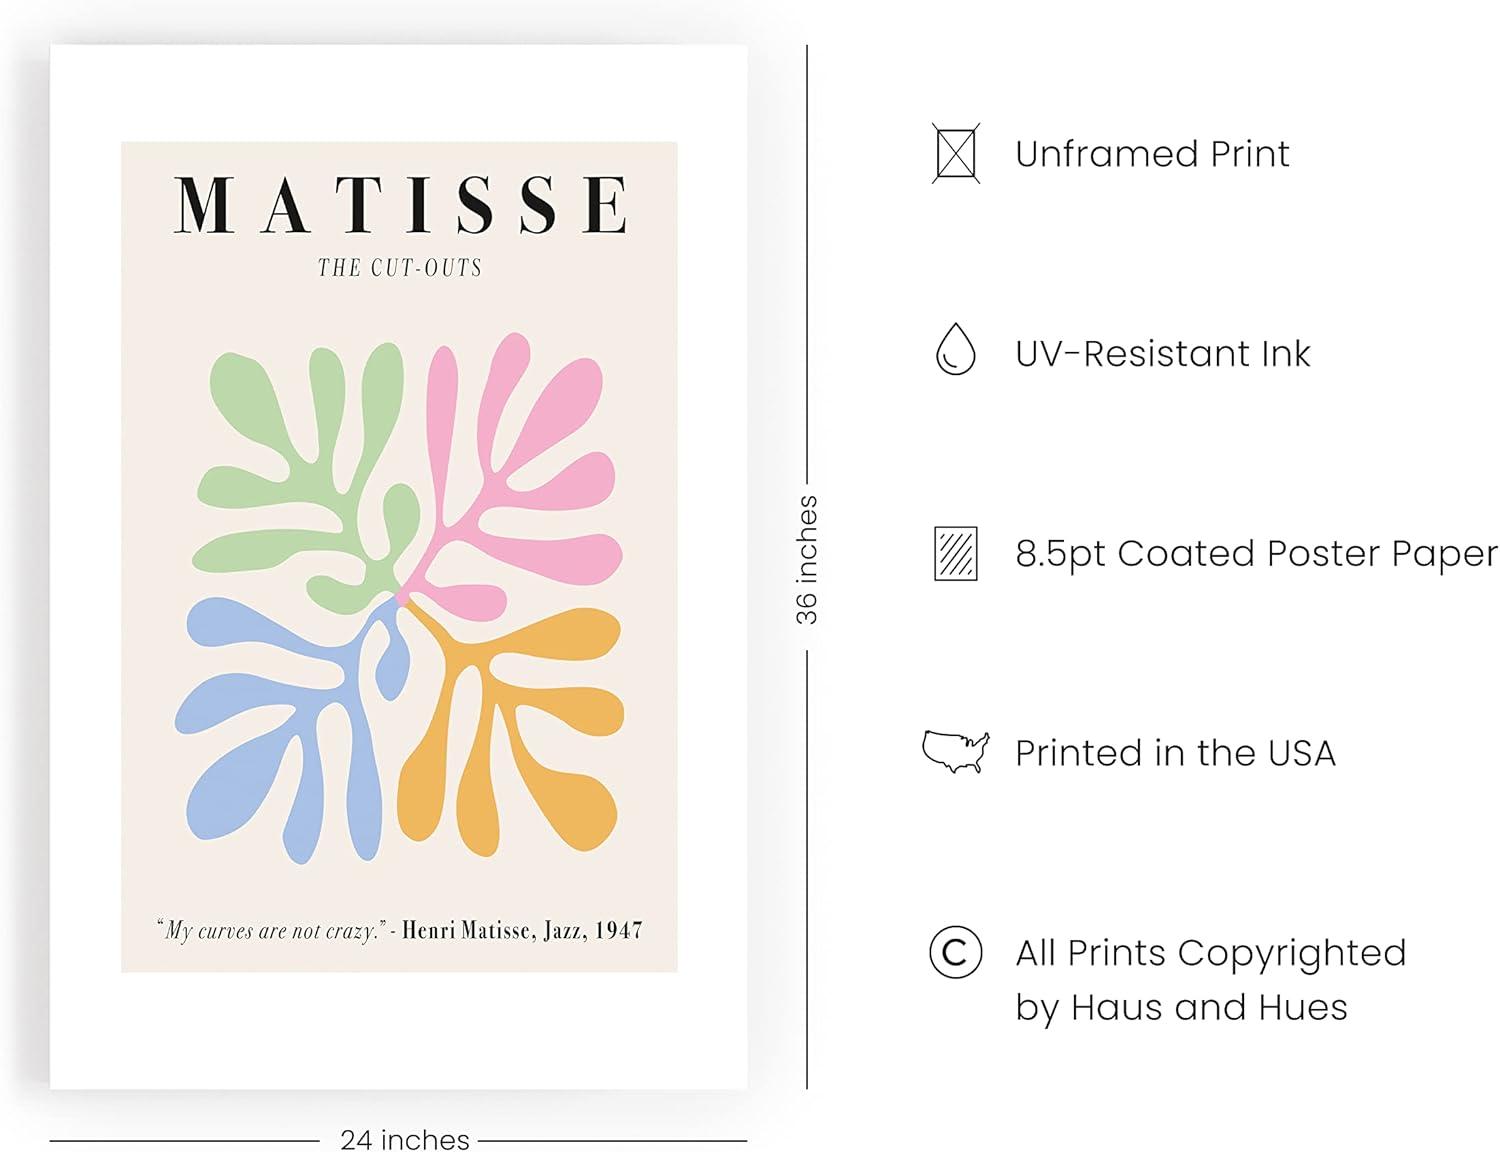
Task: Click the "Printed in the USA" label
Action: tap(1175, 753)
